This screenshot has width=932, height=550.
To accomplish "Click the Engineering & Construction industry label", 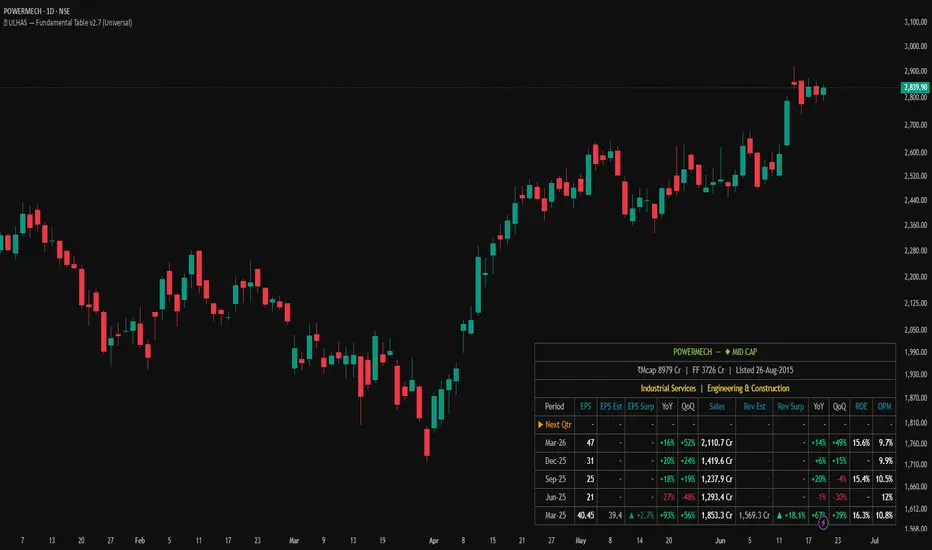I will (x=748, y=388).
